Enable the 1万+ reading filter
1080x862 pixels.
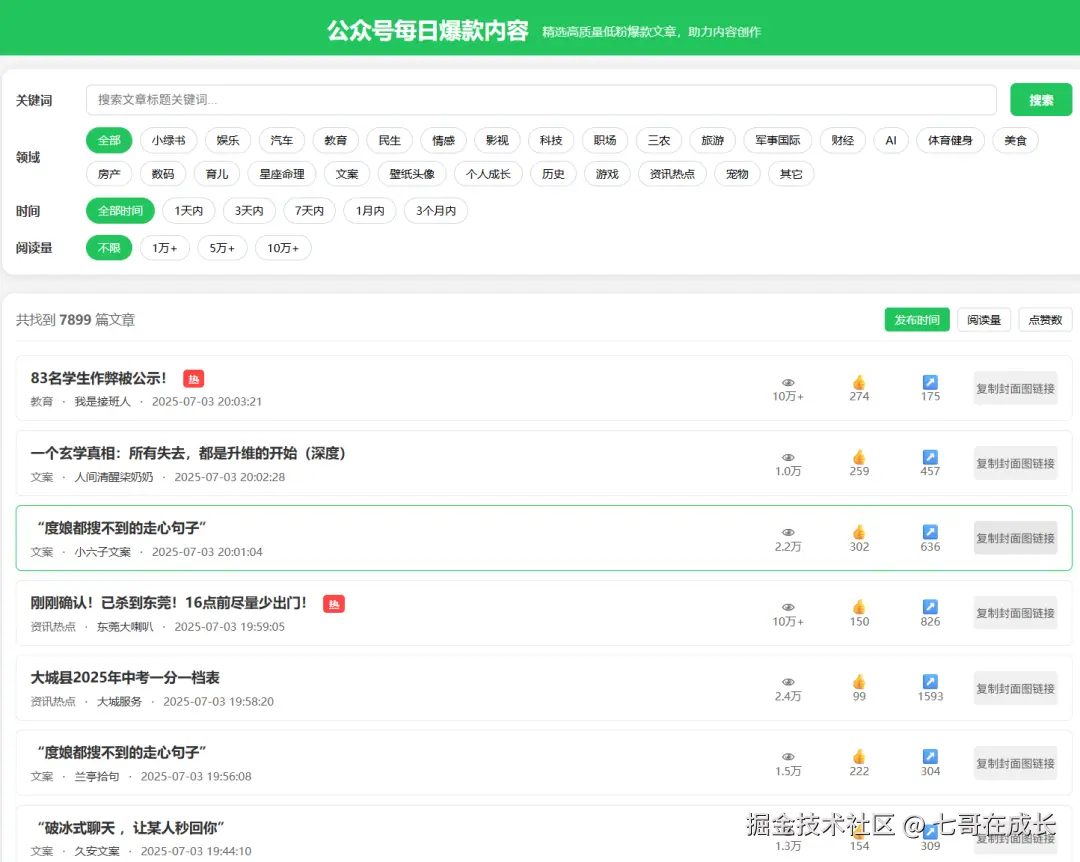(x=164, y=247)
